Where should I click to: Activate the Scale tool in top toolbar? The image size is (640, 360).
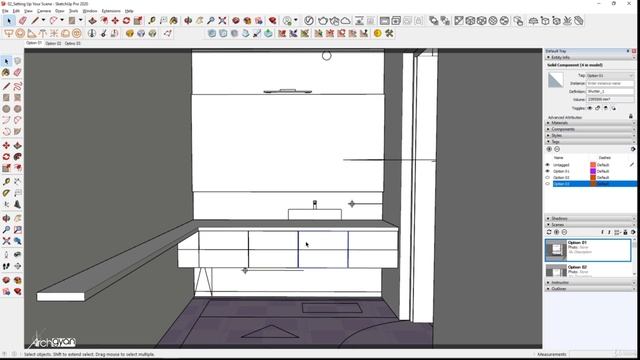click(x=138, y=20)
